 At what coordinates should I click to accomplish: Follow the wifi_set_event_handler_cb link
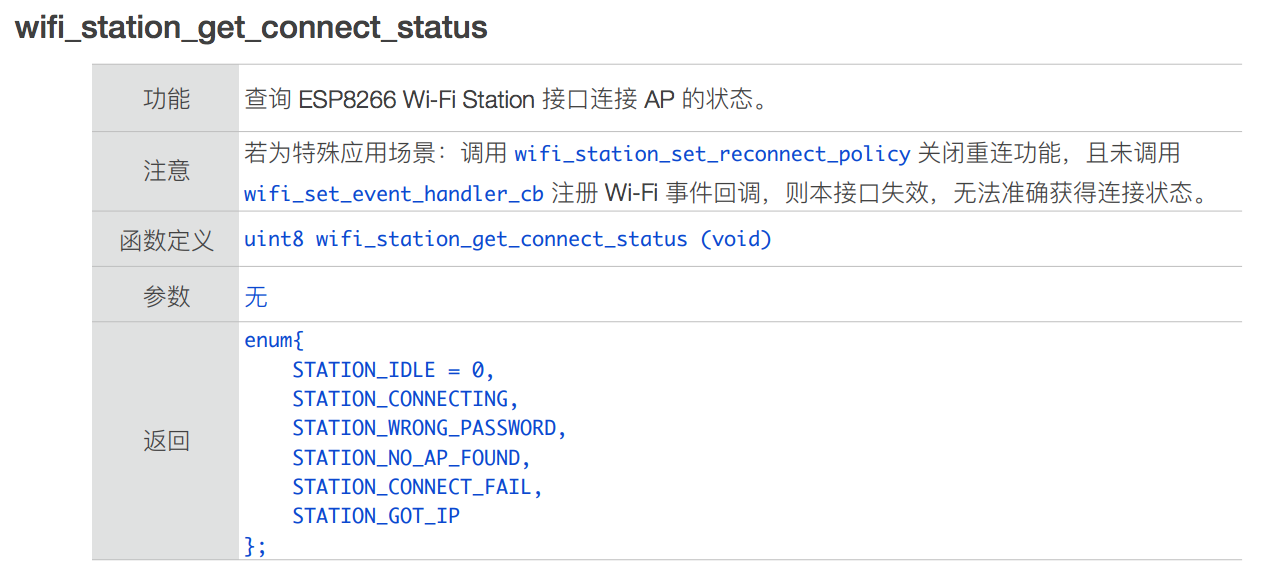tap(393, 194)
